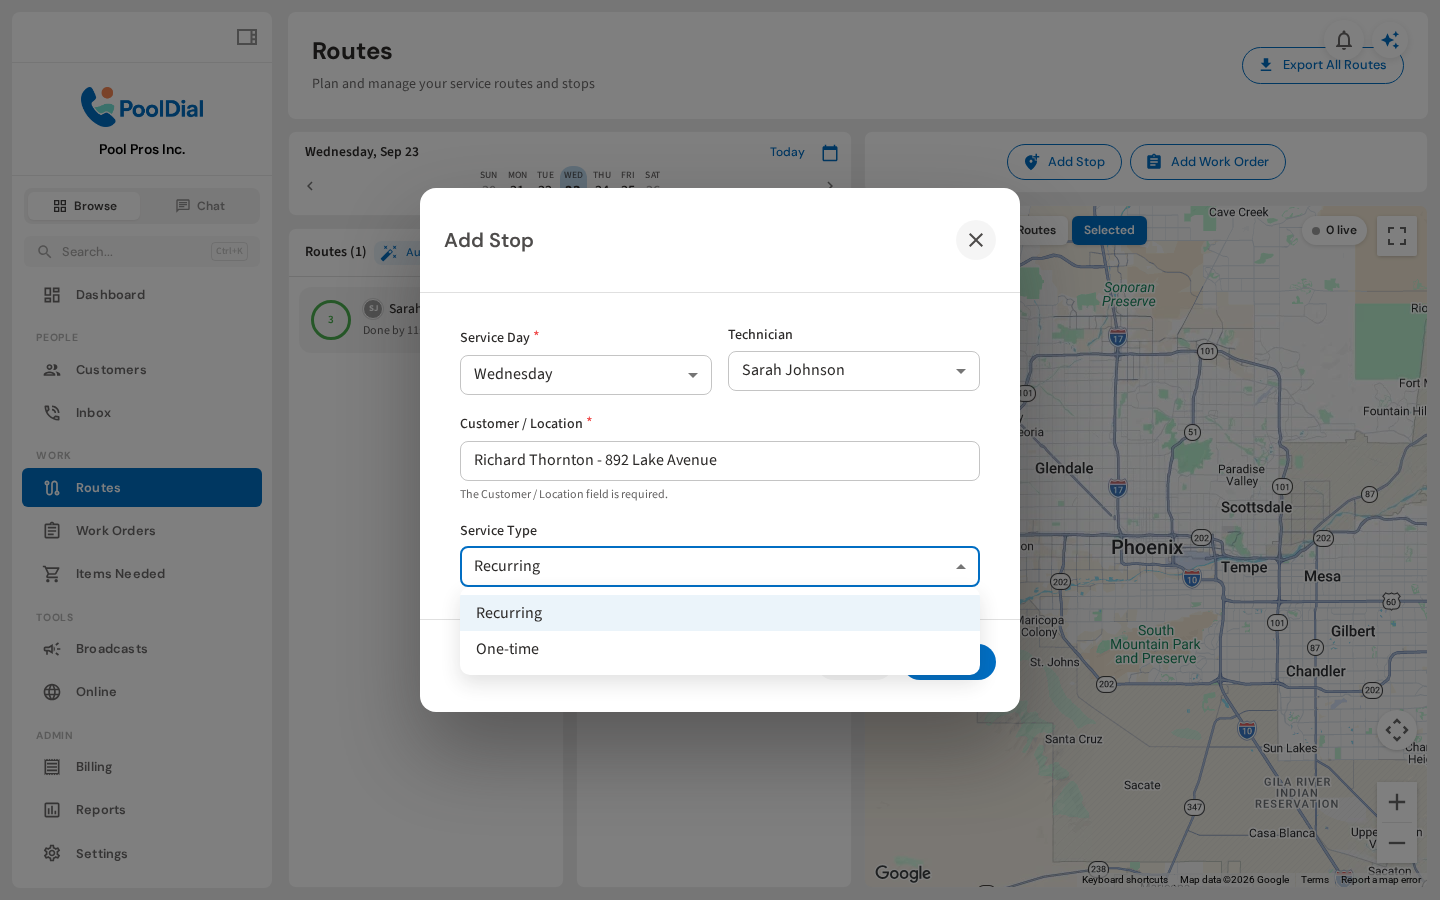Open the notifications bell
The height and width of the screenshot is (900, 1440).
click(1344, 40)
